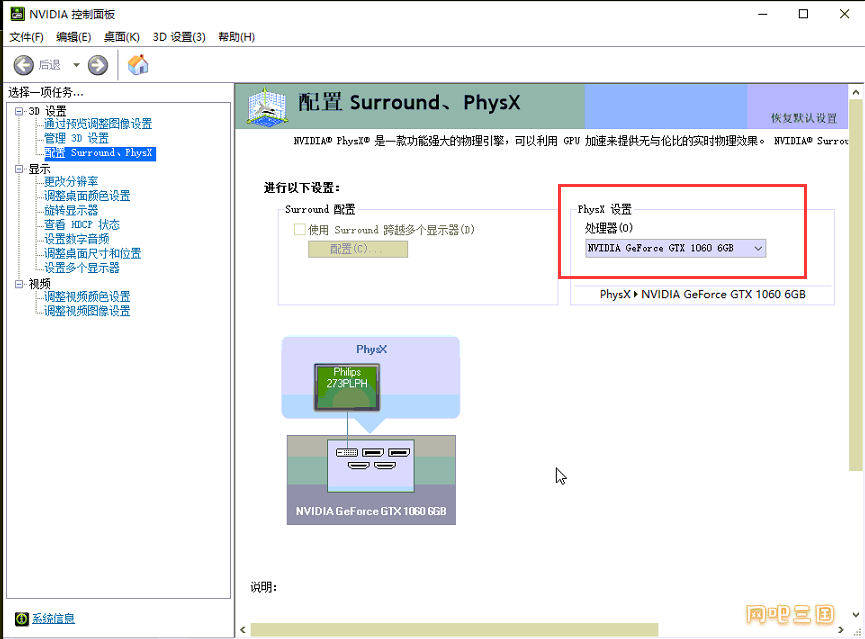Viewport: 865px width, 639px height.
Task: Collapse the 3D 设置 tree node
Action: click(x=19, y=111)
